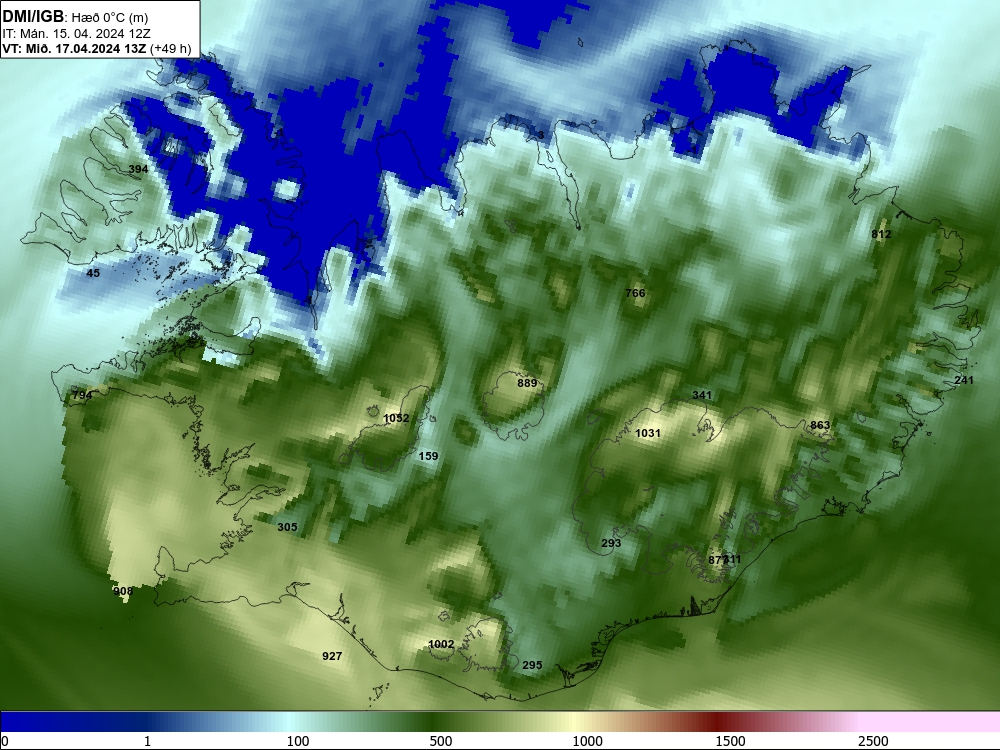The height and width of the screenshot is (750, 1000).
Task: Click the title text "DMI/IGB: Hæð 0°C (m)"
Action: 75,17
